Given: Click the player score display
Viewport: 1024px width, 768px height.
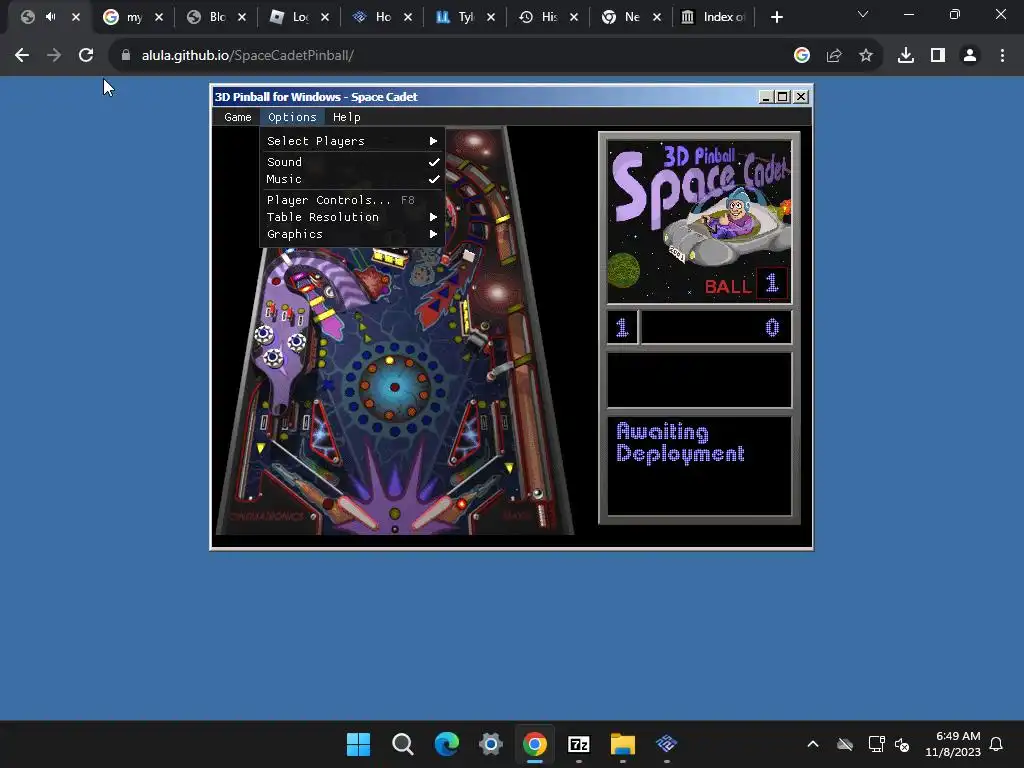Looking at the screenshot, I should [x=716, y=327].
